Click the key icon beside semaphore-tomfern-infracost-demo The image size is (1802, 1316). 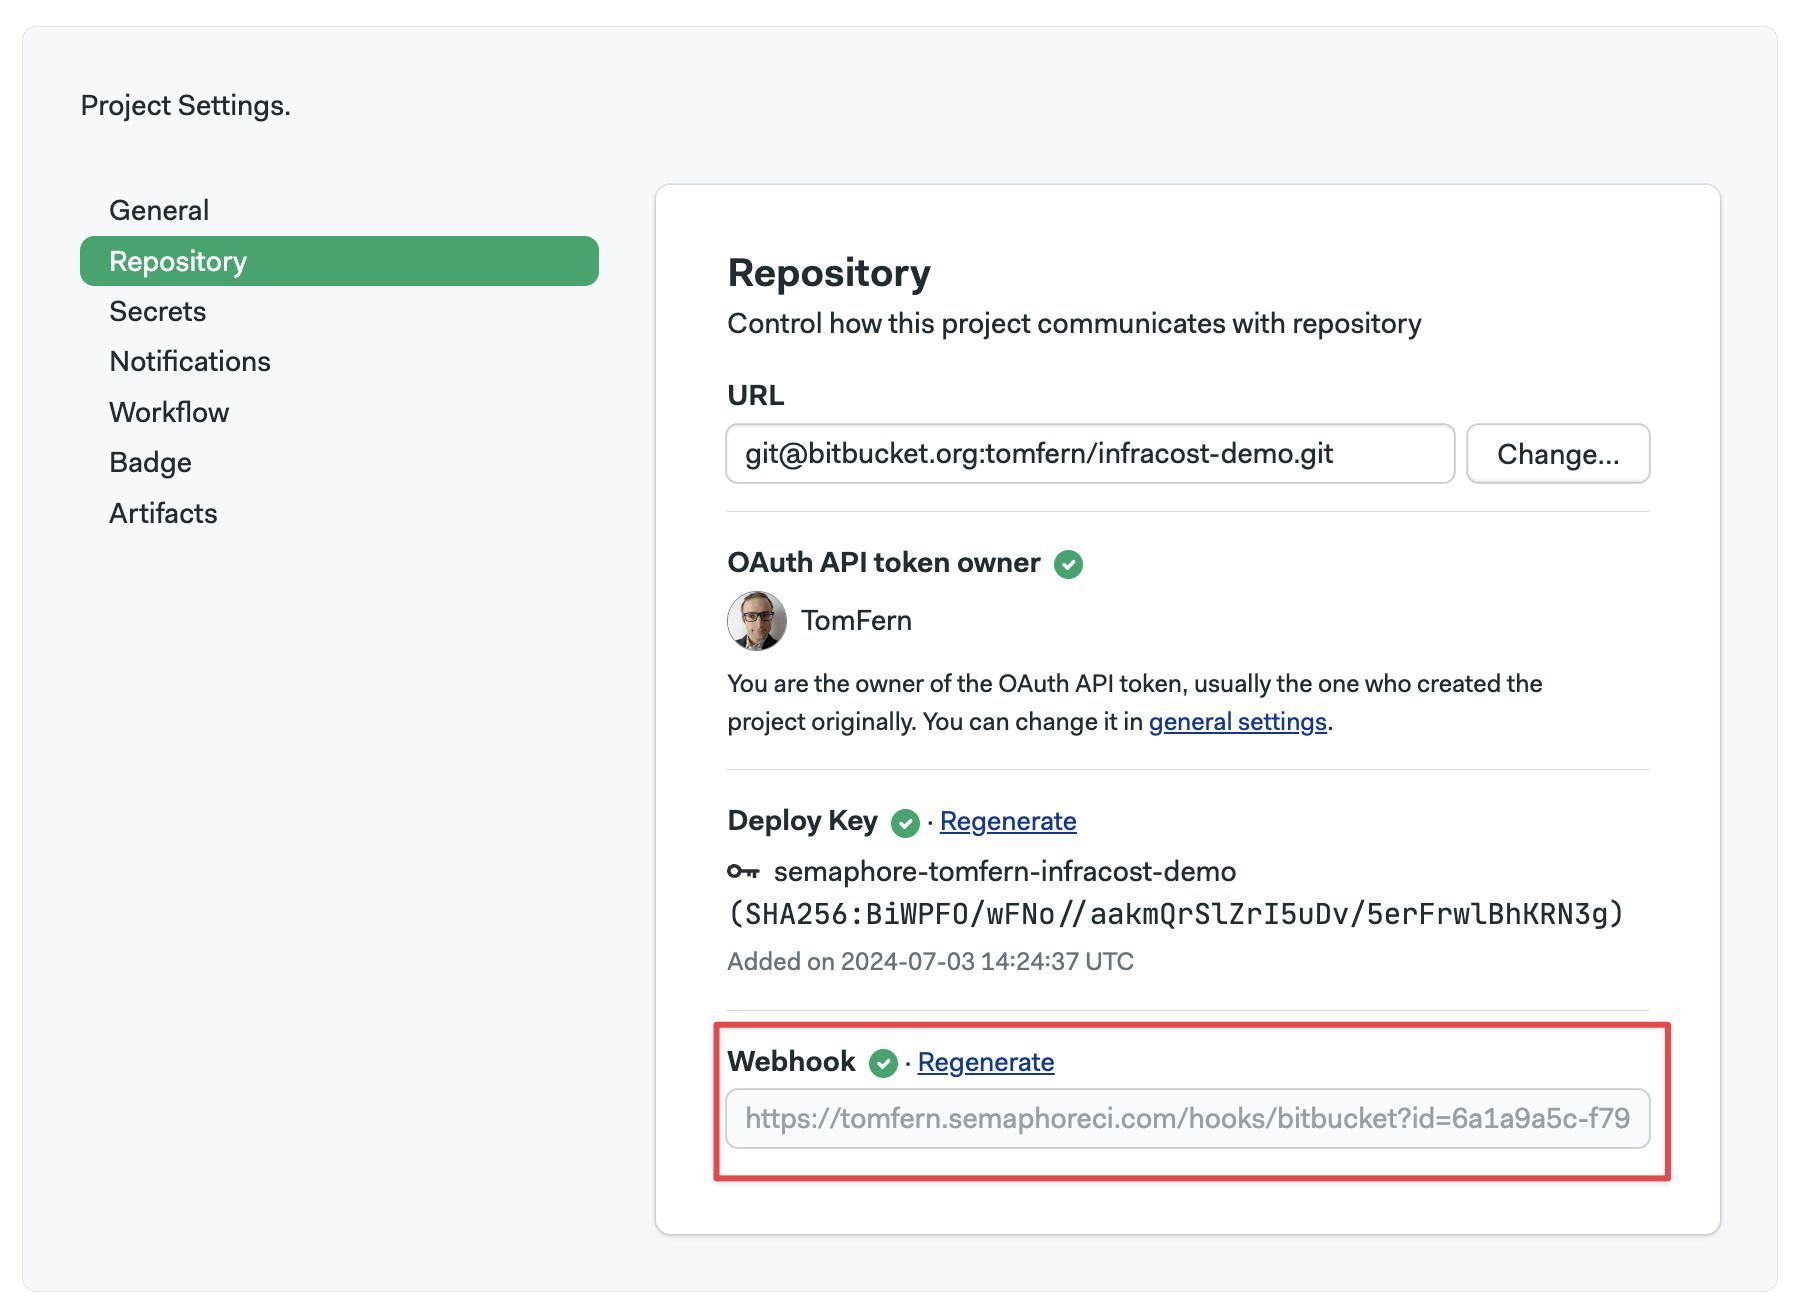pos(743,872)
